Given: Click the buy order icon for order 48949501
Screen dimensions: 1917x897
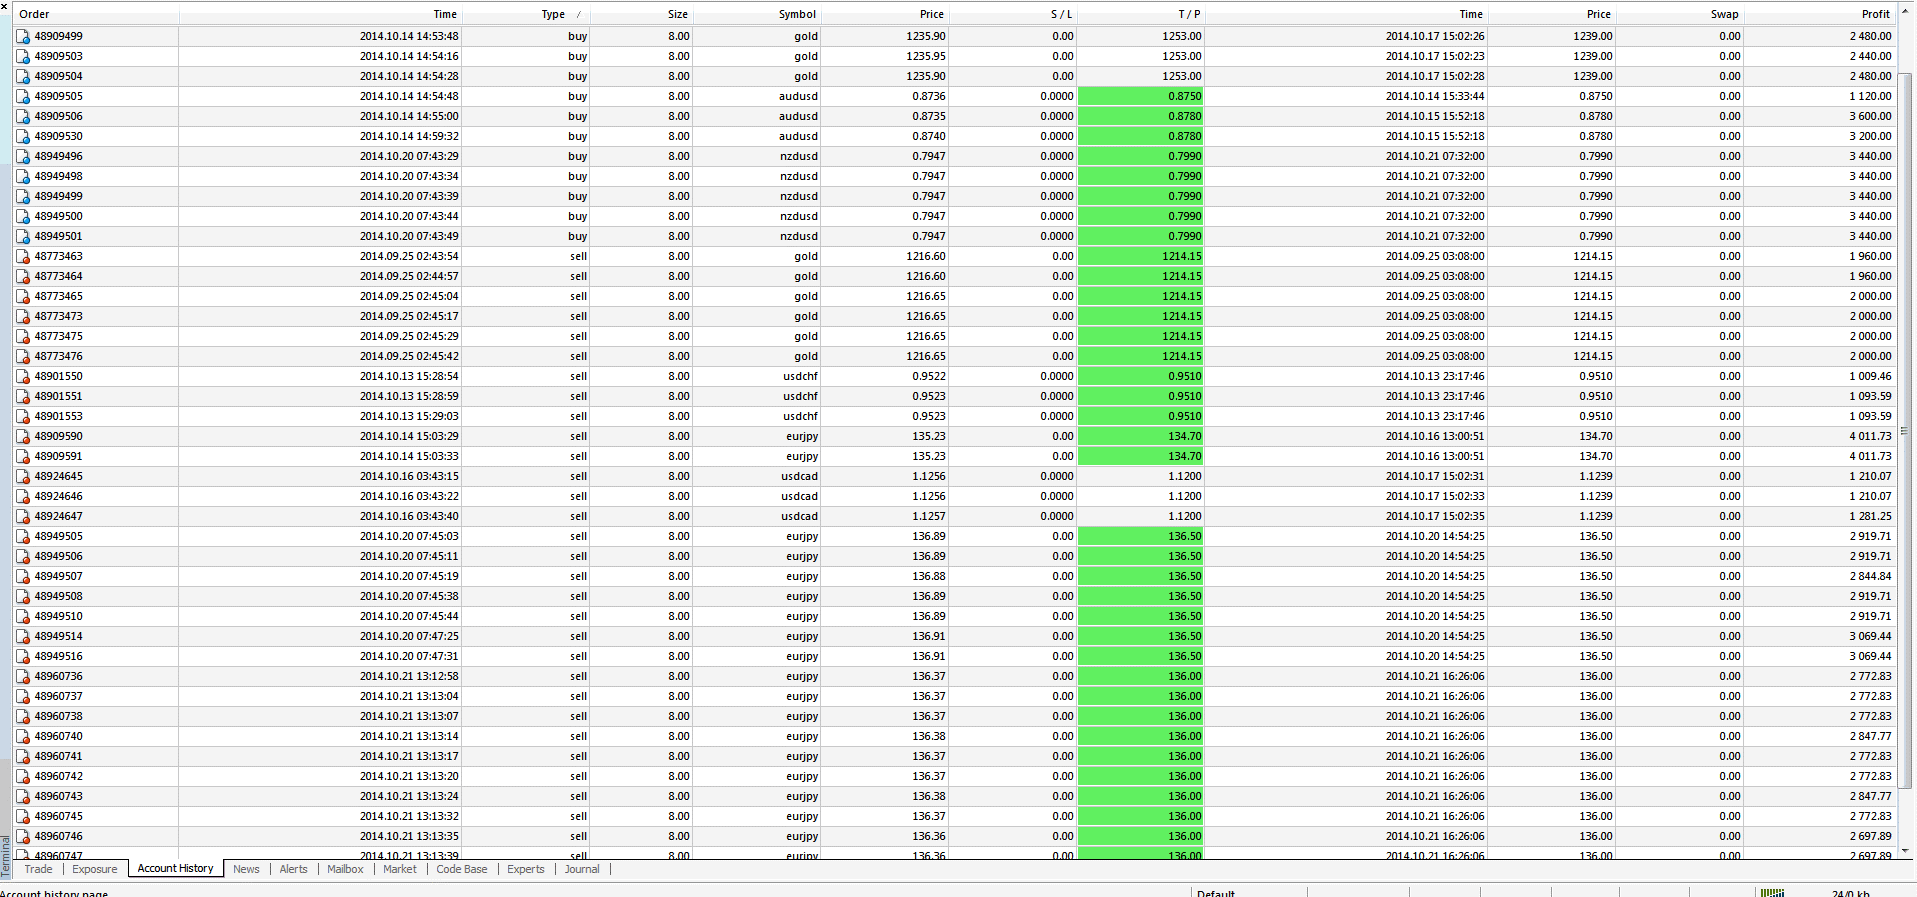Looking at the screenshot, I should [23, 236].
